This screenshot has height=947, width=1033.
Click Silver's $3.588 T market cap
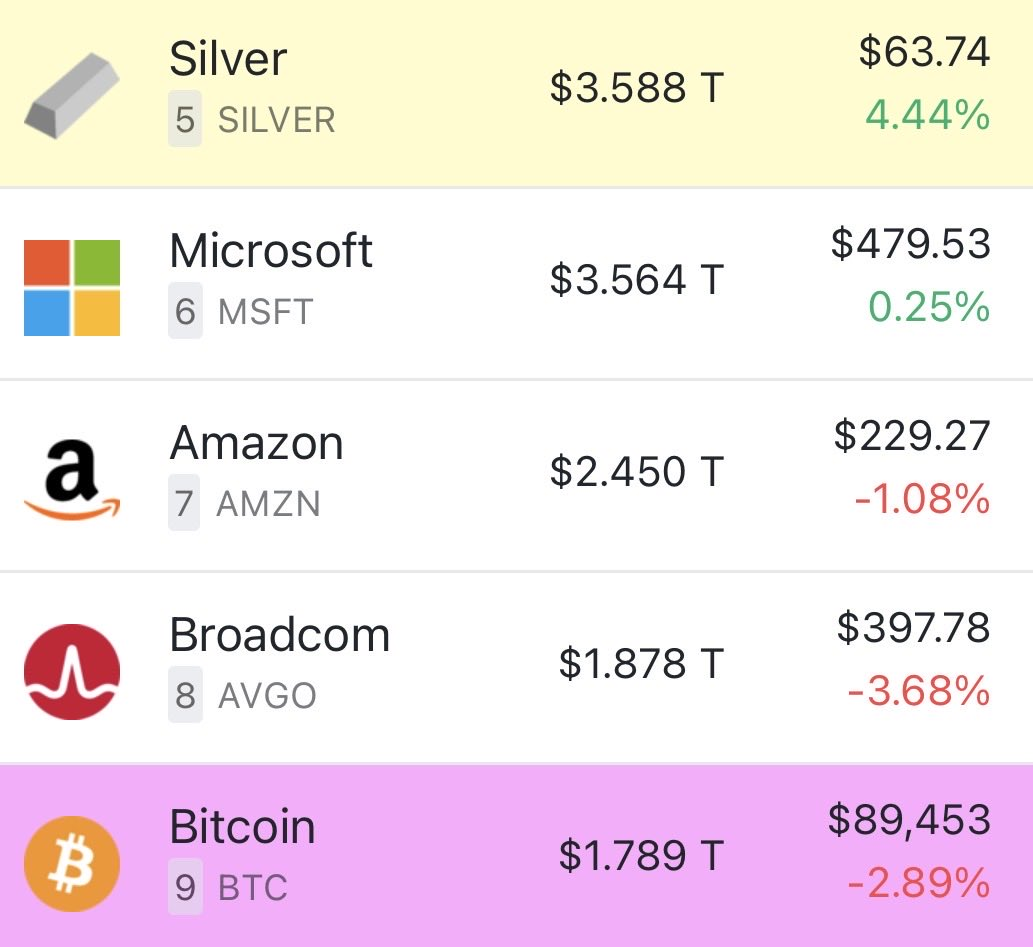click(636, 88)
